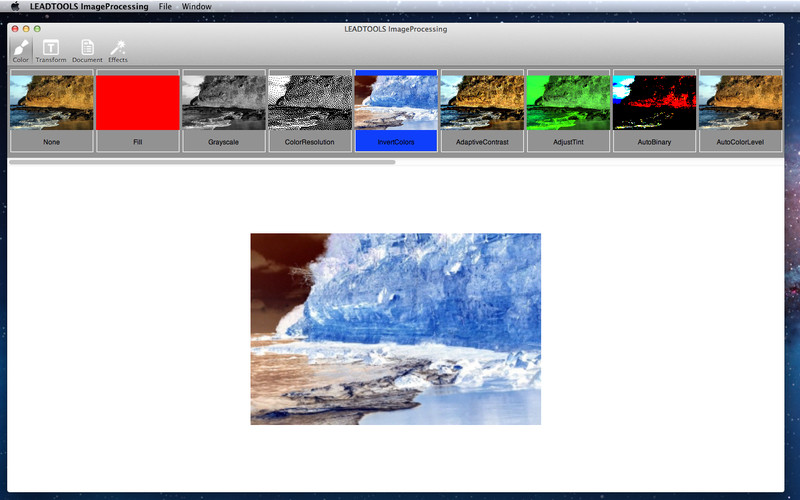Click the AutoBinary label button
Image resolution: width=800 pixels, height=500 pixels.
pos(655,141)
